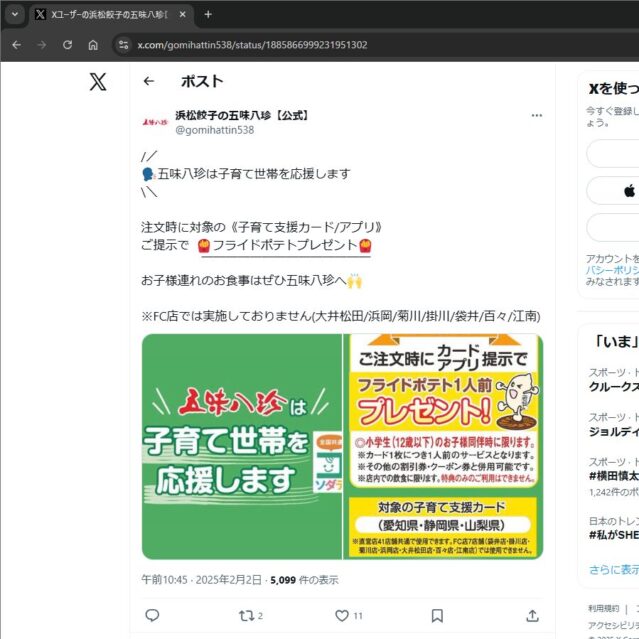Screen dimensions: 639x639
Task: Open the post's more options (three dots)
Action: coord(536,116)
